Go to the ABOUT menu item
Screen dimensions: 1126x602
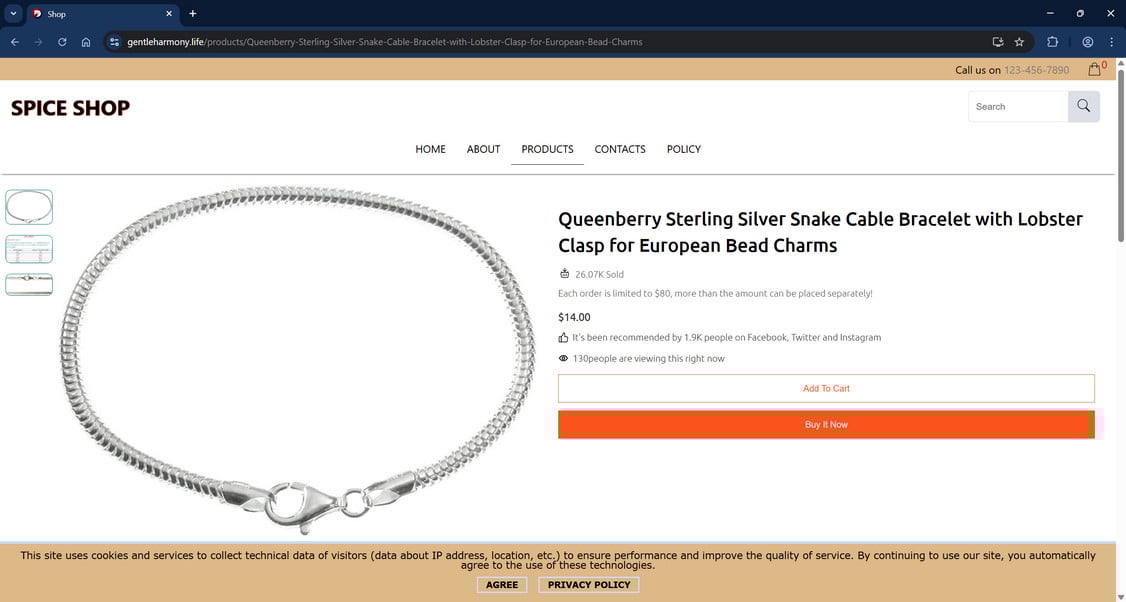tap(483, 149)
